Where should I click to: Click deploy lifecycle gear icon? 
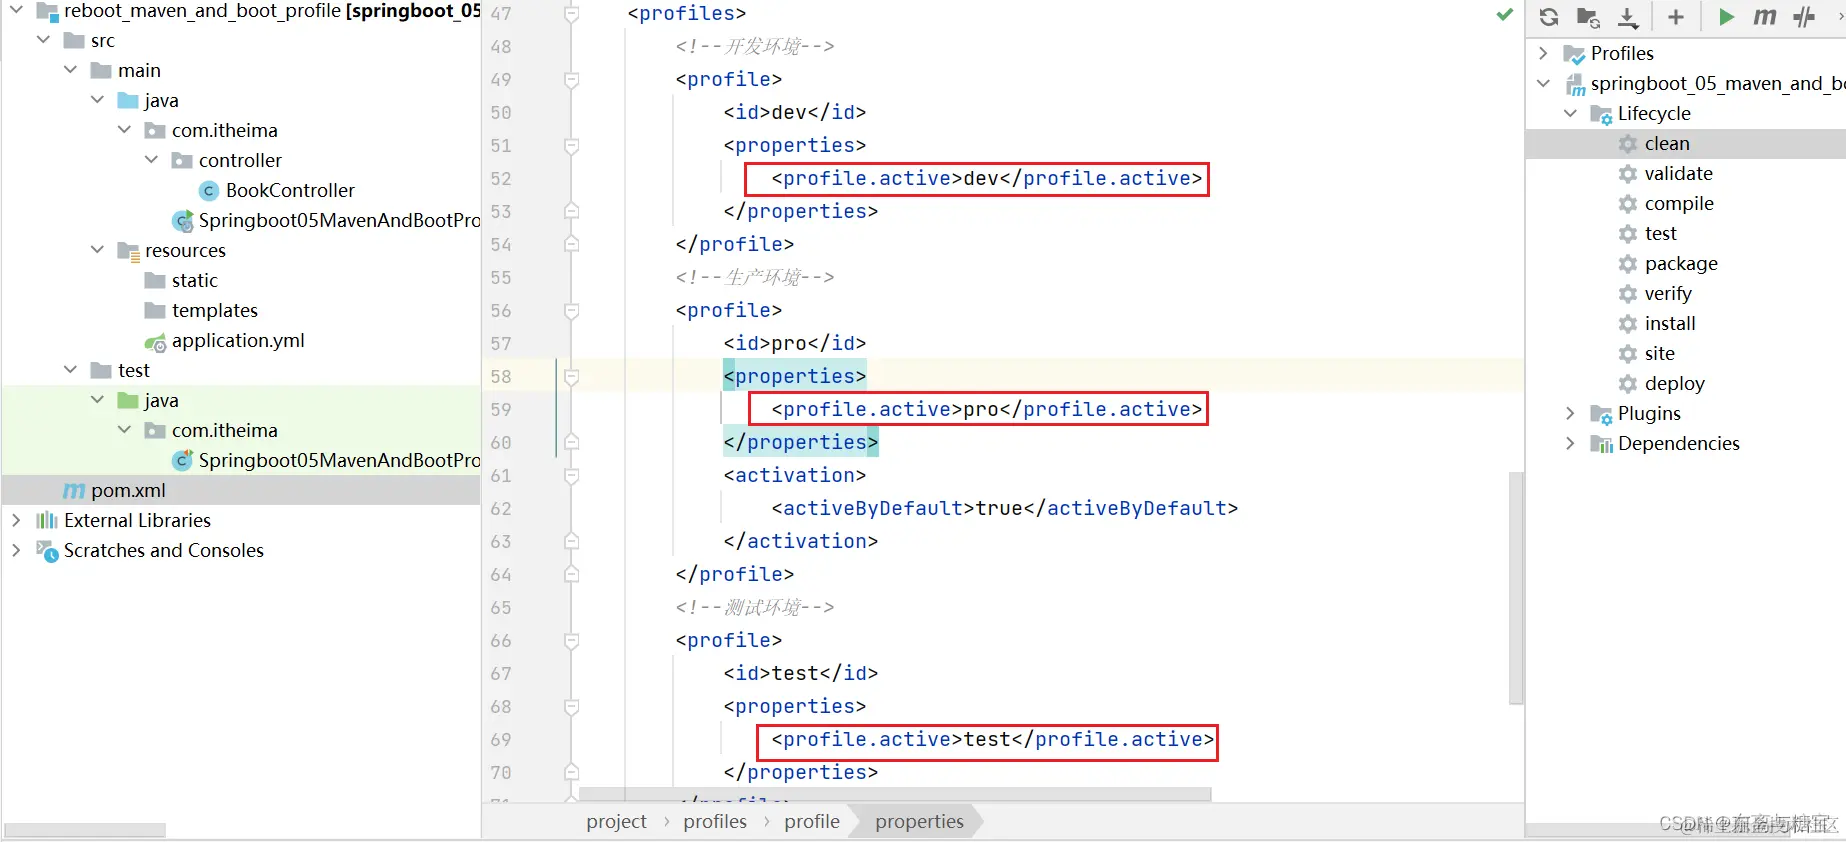[1628, 384]
